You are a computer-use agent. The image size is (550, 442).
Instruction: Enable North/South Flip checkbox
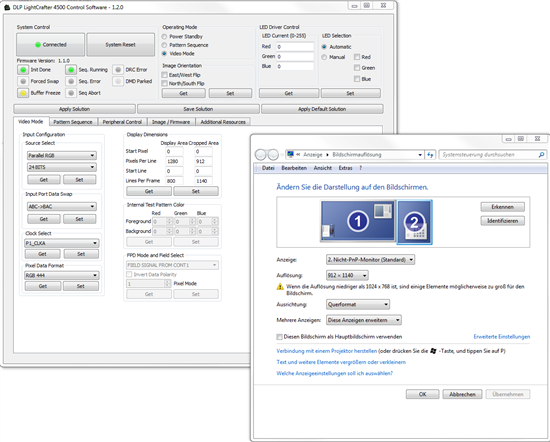coord(164,83)
